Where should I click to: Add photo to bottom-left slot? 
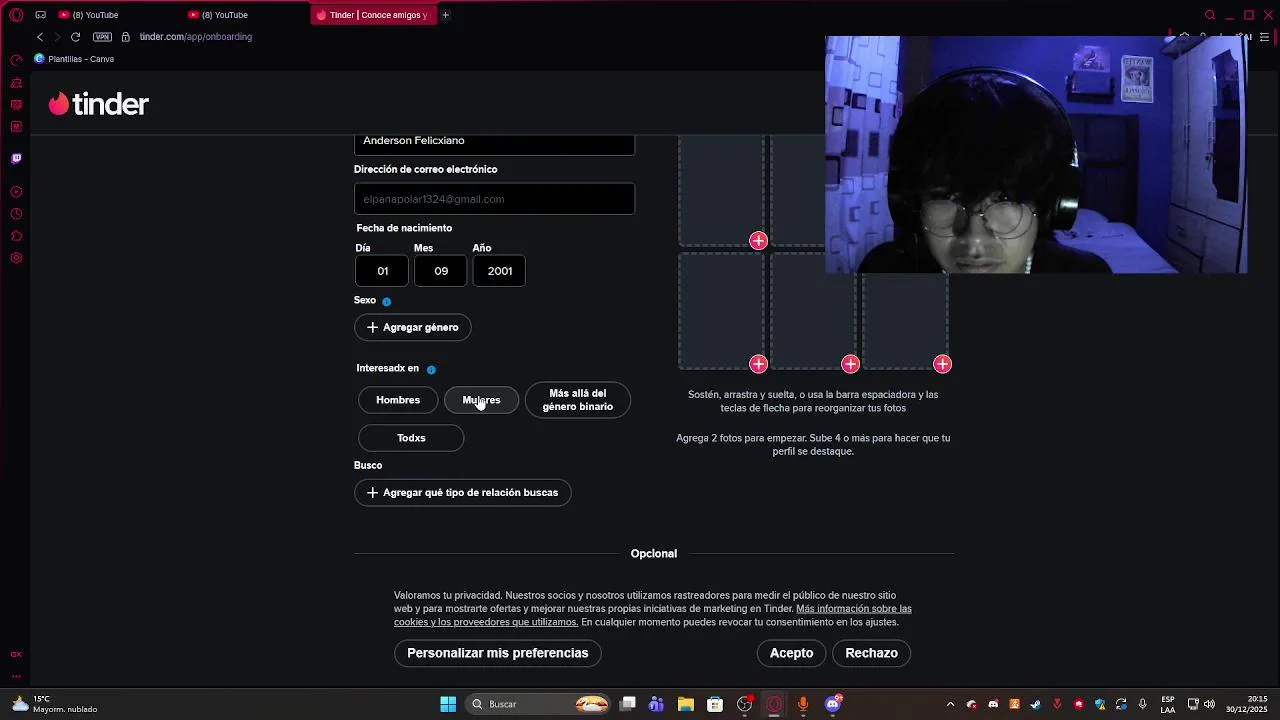tap(758, 364)
